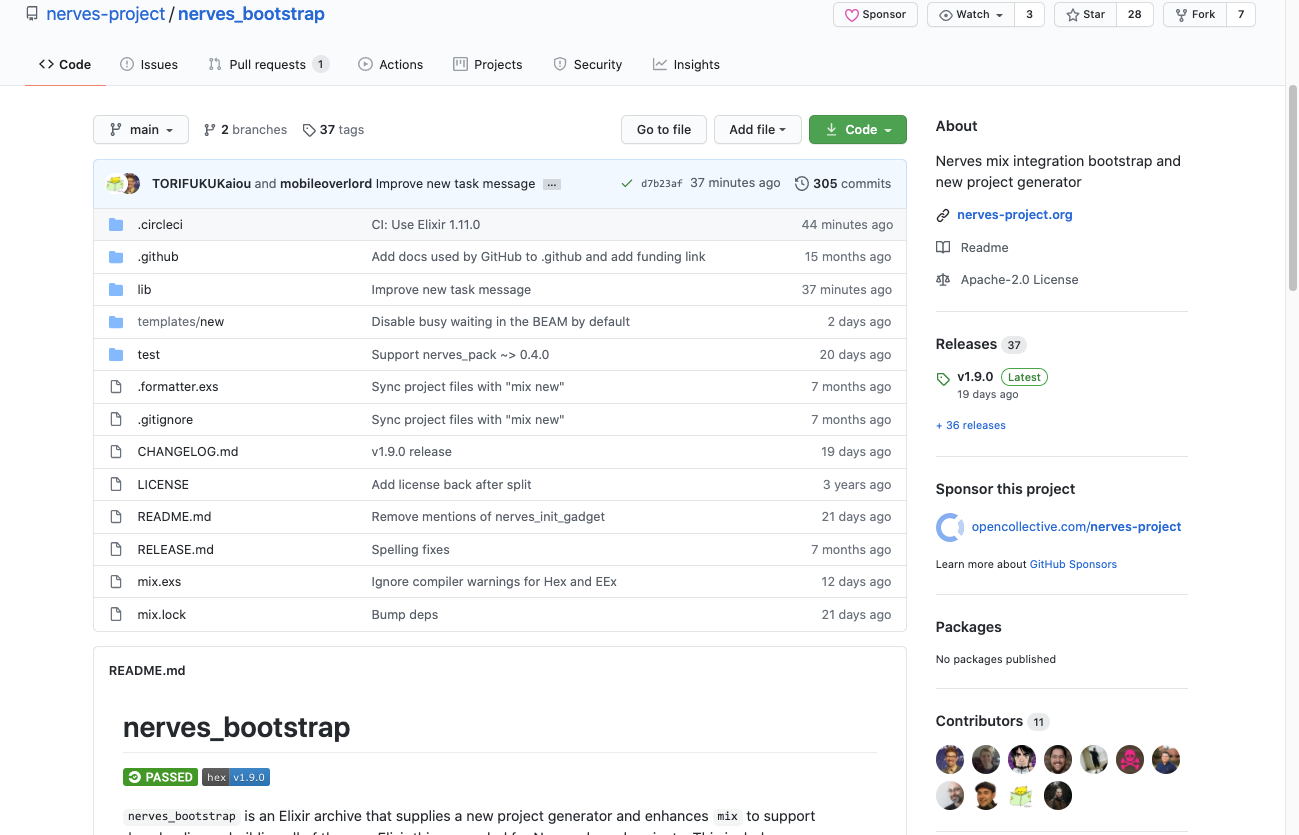Open opencollective.com/nerves-project link
1299x835 pixels.
(x=1076, y=527)
